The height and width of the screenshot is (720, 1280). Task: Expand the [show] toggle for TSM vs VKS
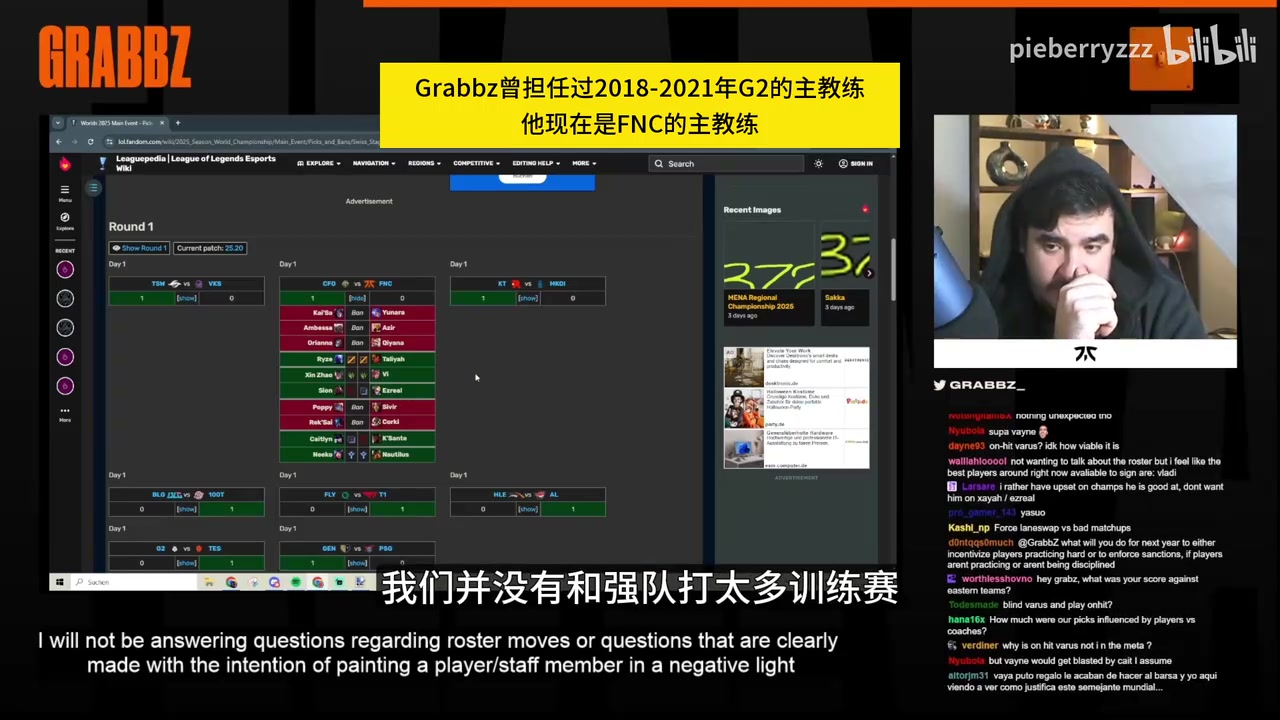(x=186, y=297)
